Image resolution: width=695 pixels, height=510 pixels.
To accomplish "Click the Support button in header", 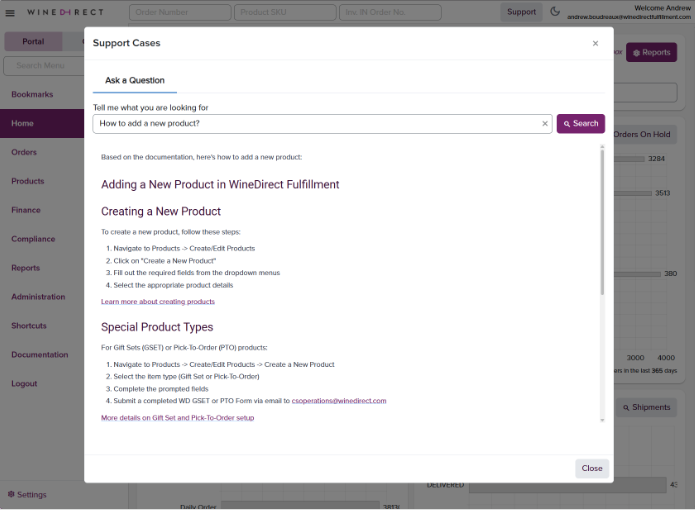I will [521, 12].
